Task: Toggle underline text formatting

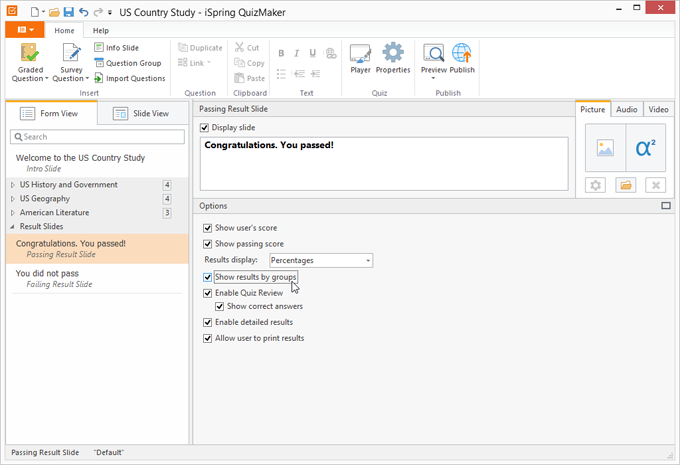Action: click(313, 53)
